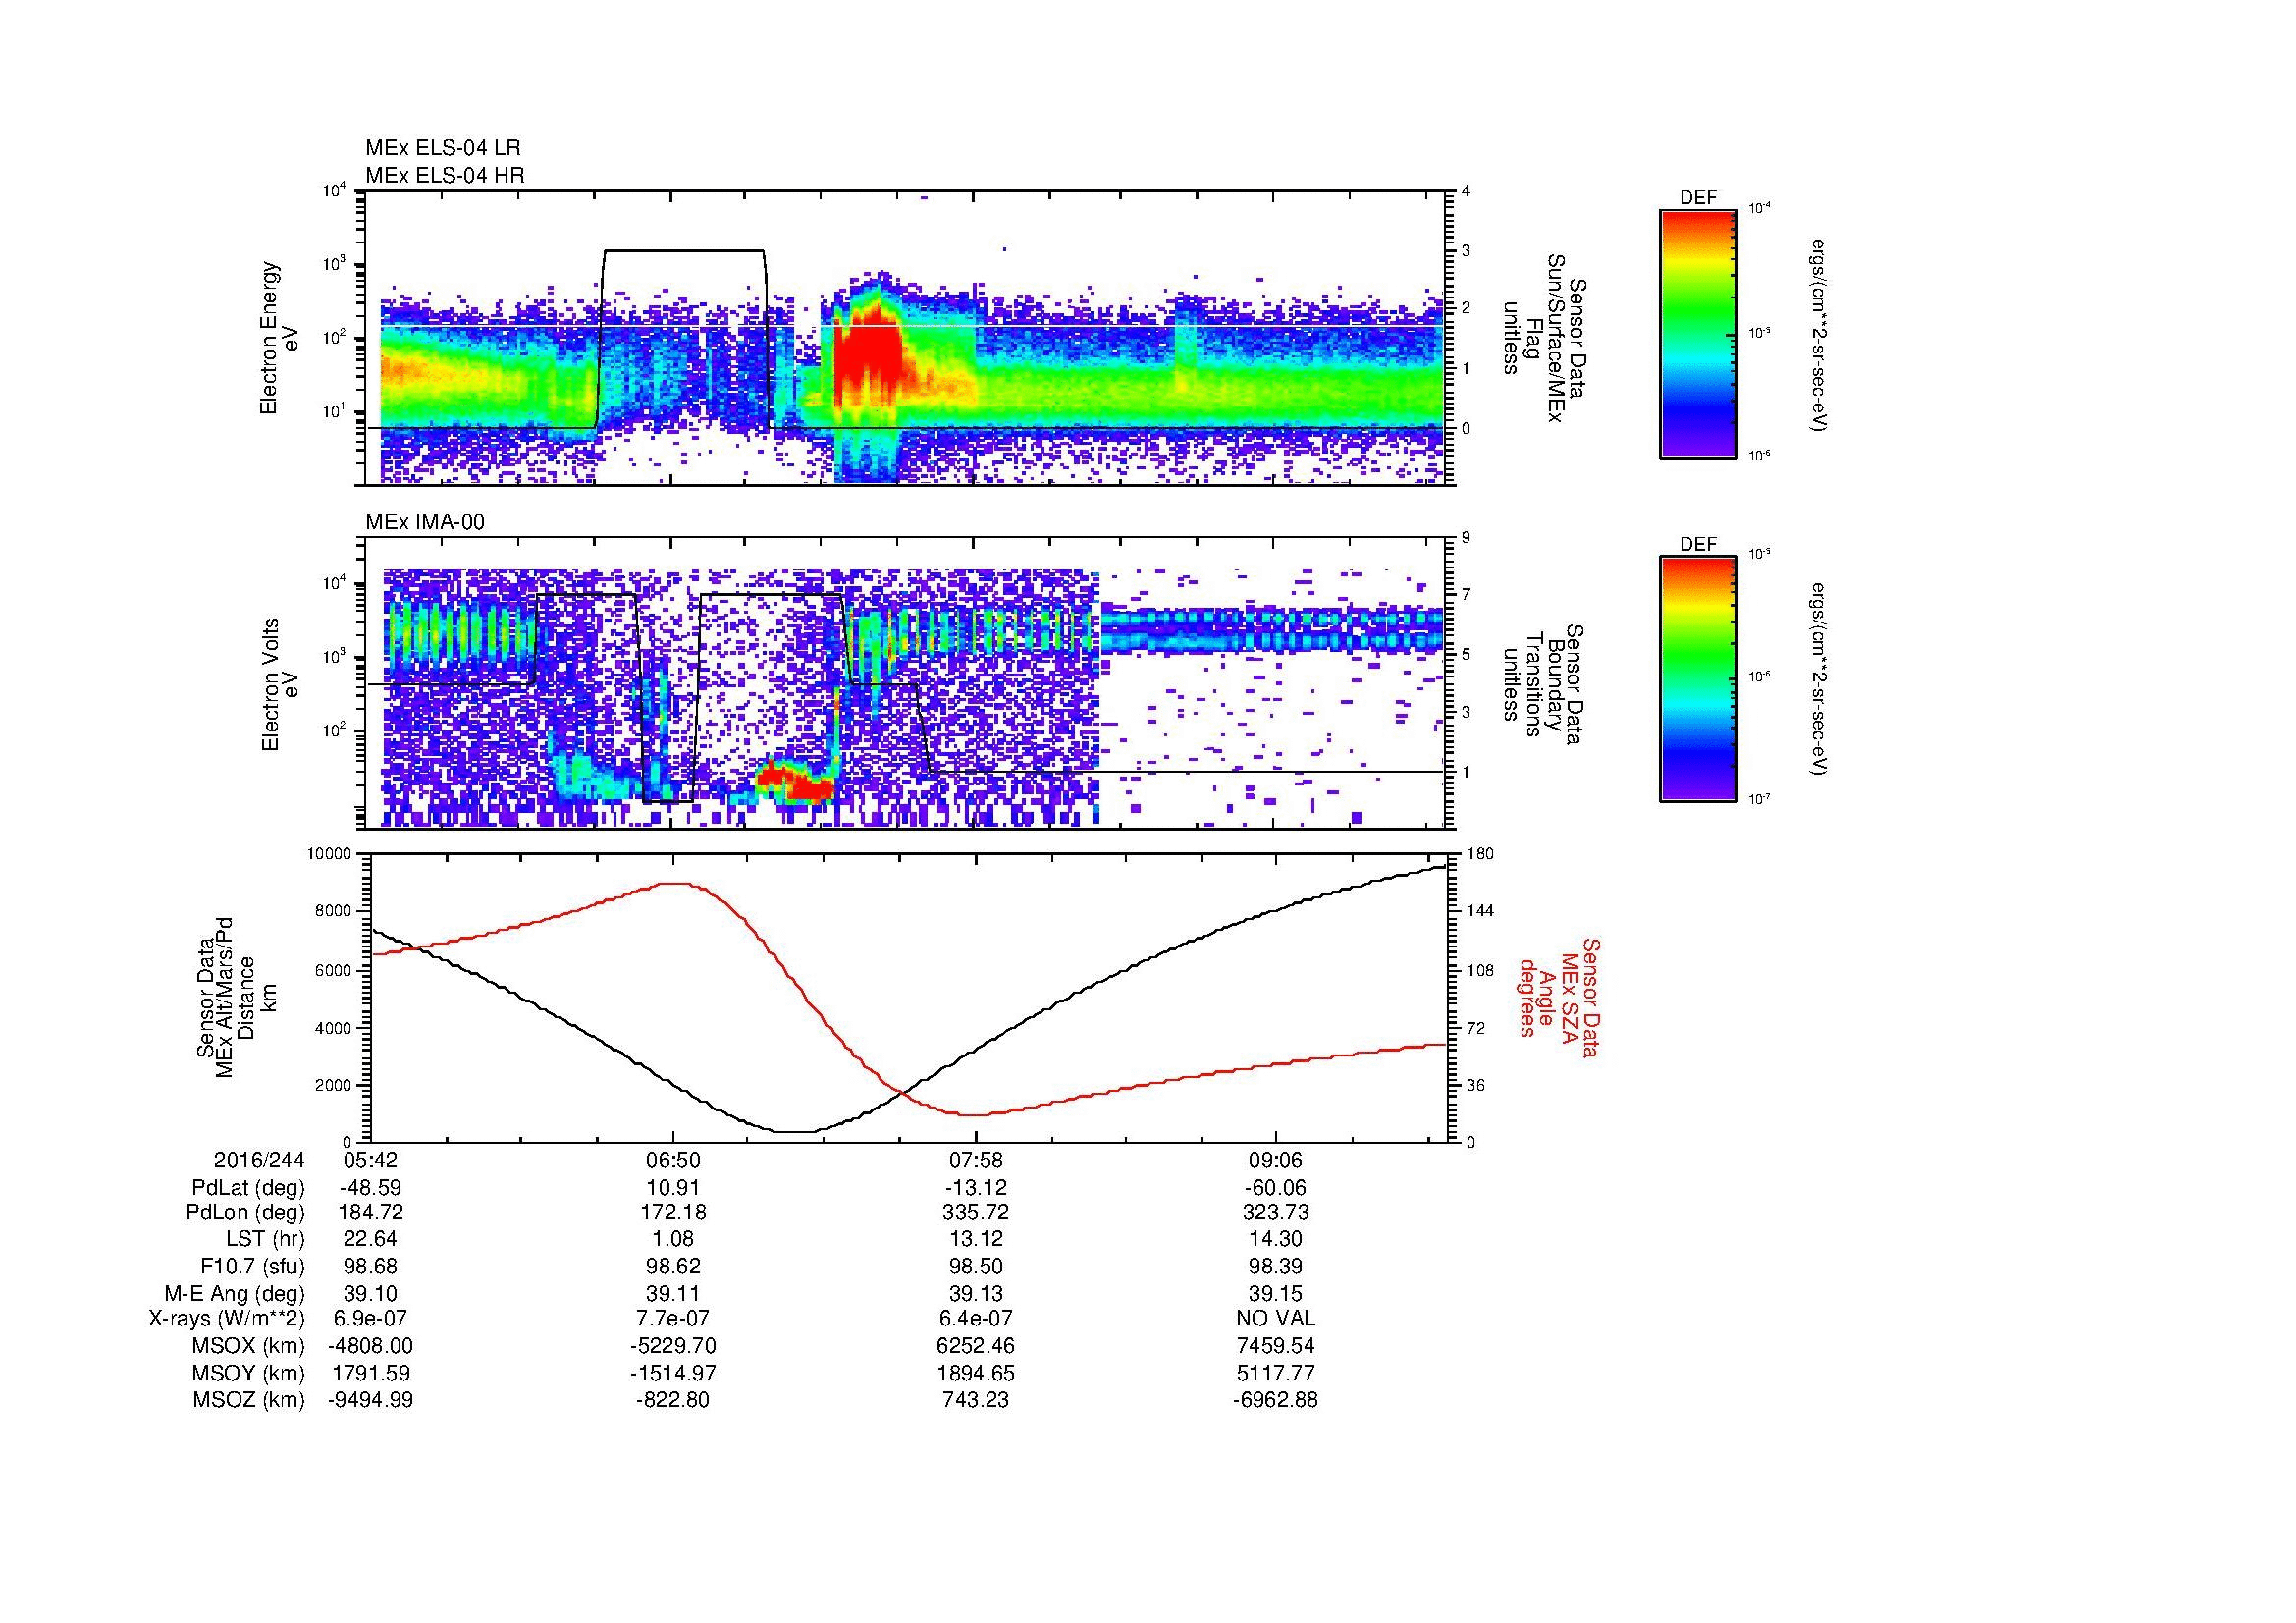
Task: Click the X-rays value '7.7e-07'
Action: click(x=673, y=1319)
